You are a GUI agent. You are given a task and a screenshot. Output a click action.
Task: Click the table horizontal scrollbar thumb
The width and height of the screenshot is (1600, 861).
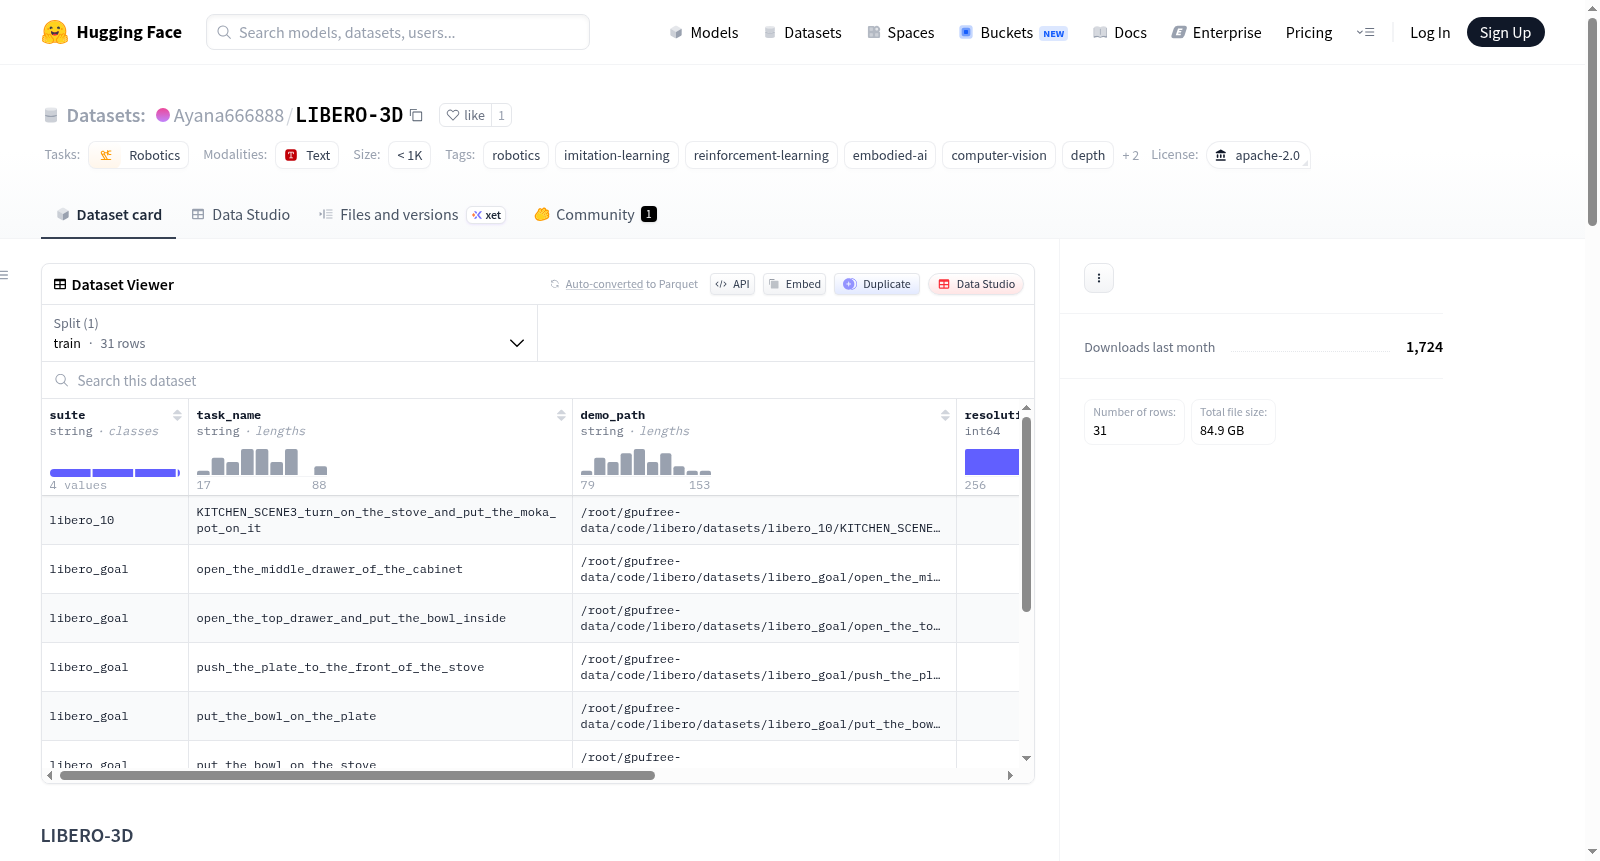(x=357, y=775)
